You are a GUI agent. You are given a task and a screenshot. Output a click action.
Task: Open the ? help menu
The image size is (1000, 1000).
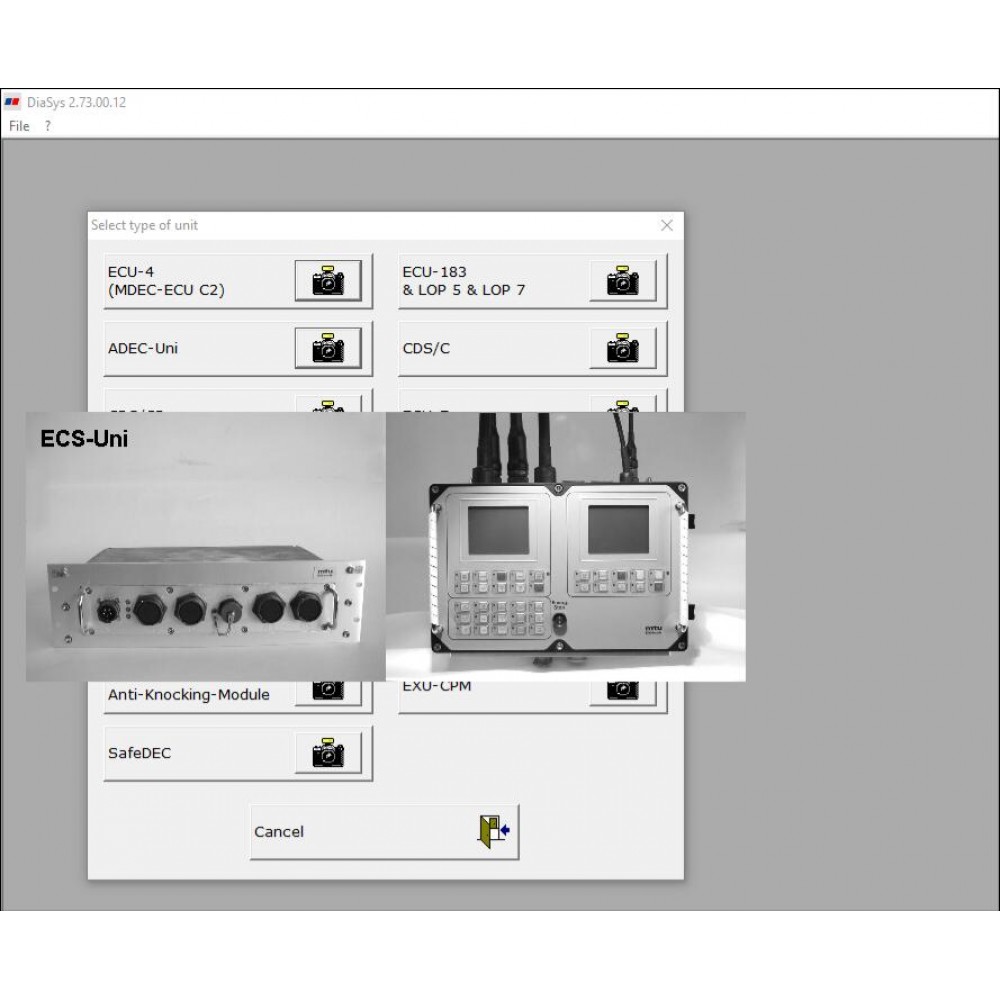point(46,127)
